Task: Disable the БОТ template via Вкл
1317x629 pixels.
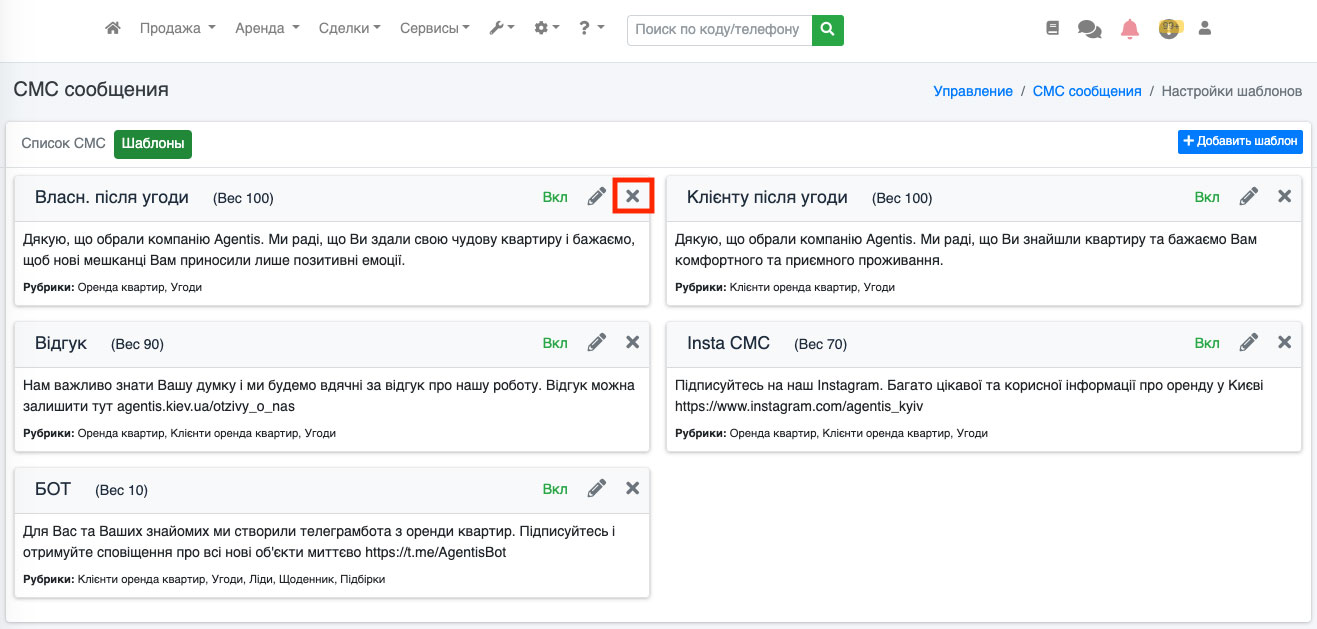Action: click(x=555, y=489)
